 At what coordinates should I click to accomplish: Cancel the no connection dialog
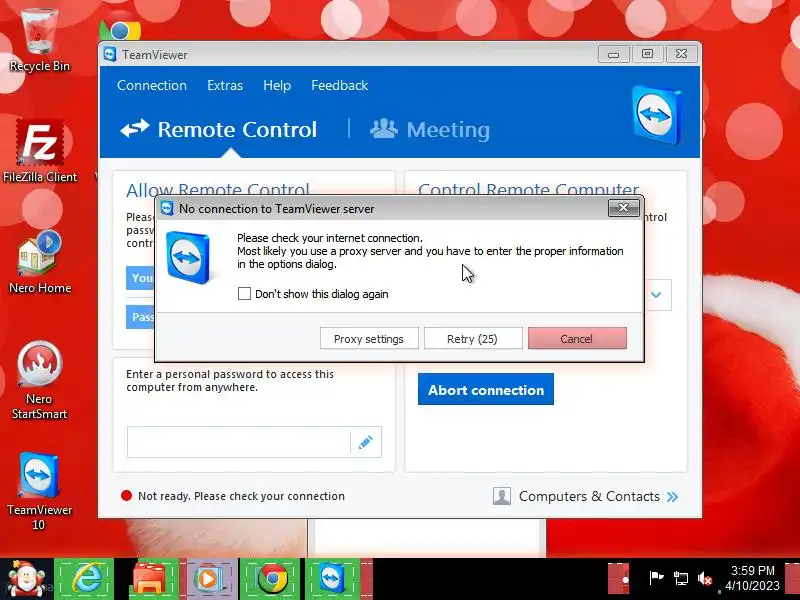(x=577, y=339)
